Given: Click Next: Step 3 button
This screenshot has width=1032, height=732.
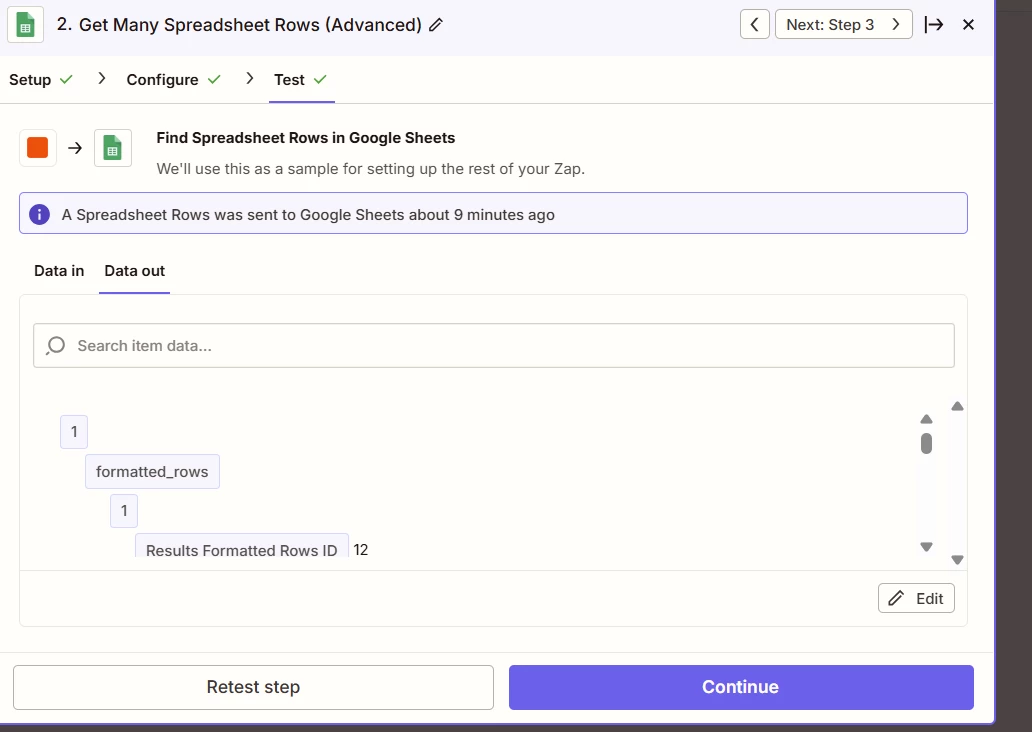Looking at the screenshot, I should [x=843, y=24].
